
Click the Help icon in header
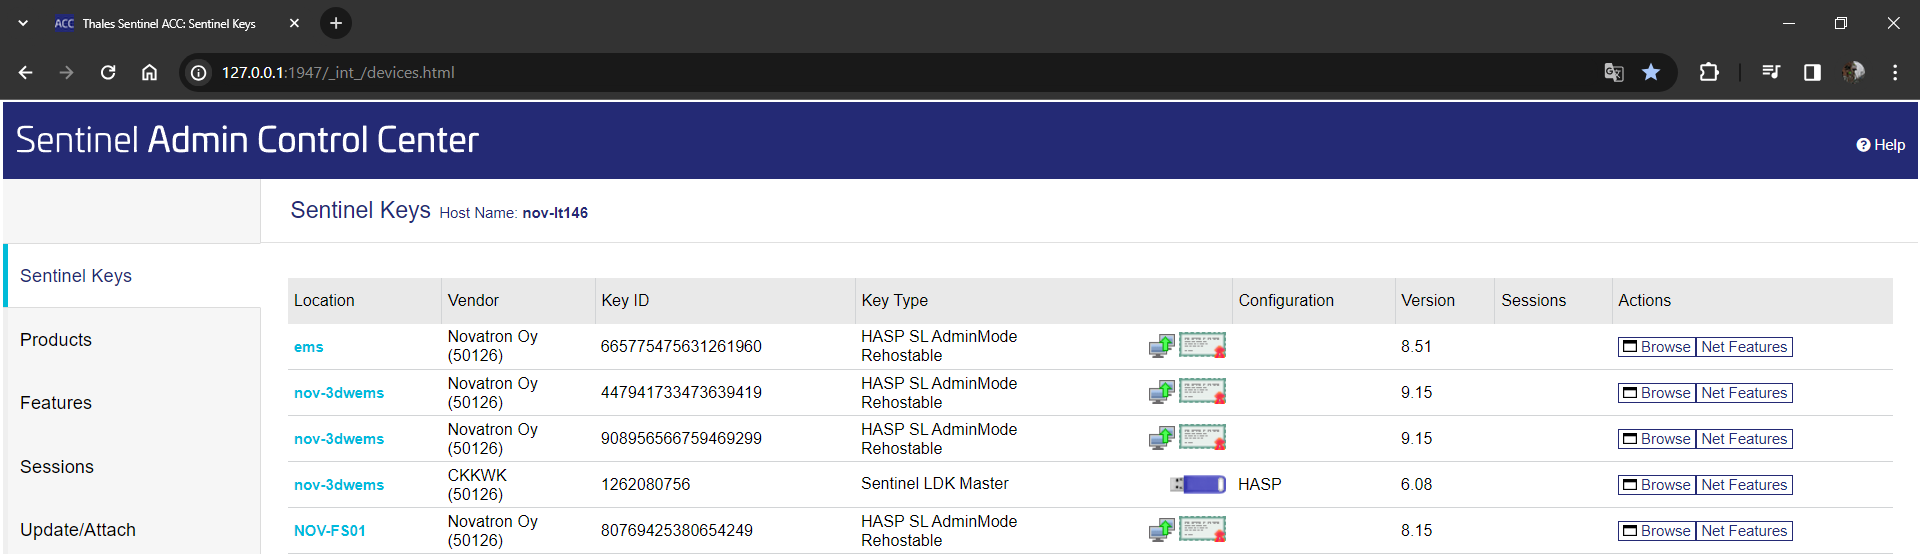pyautogui.click(x=1863, y=145)
